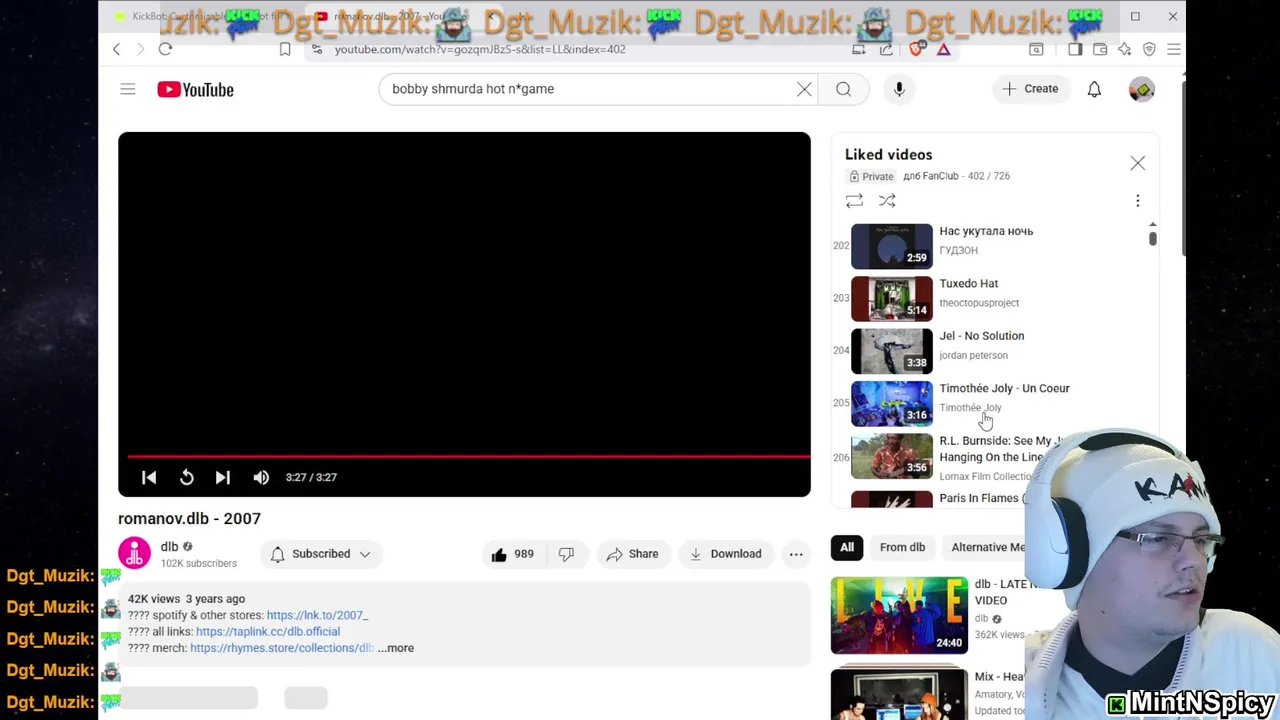Screen dimensions: 1280x720
Task: Go to YouTube home via logo
Action: [195, 89]
